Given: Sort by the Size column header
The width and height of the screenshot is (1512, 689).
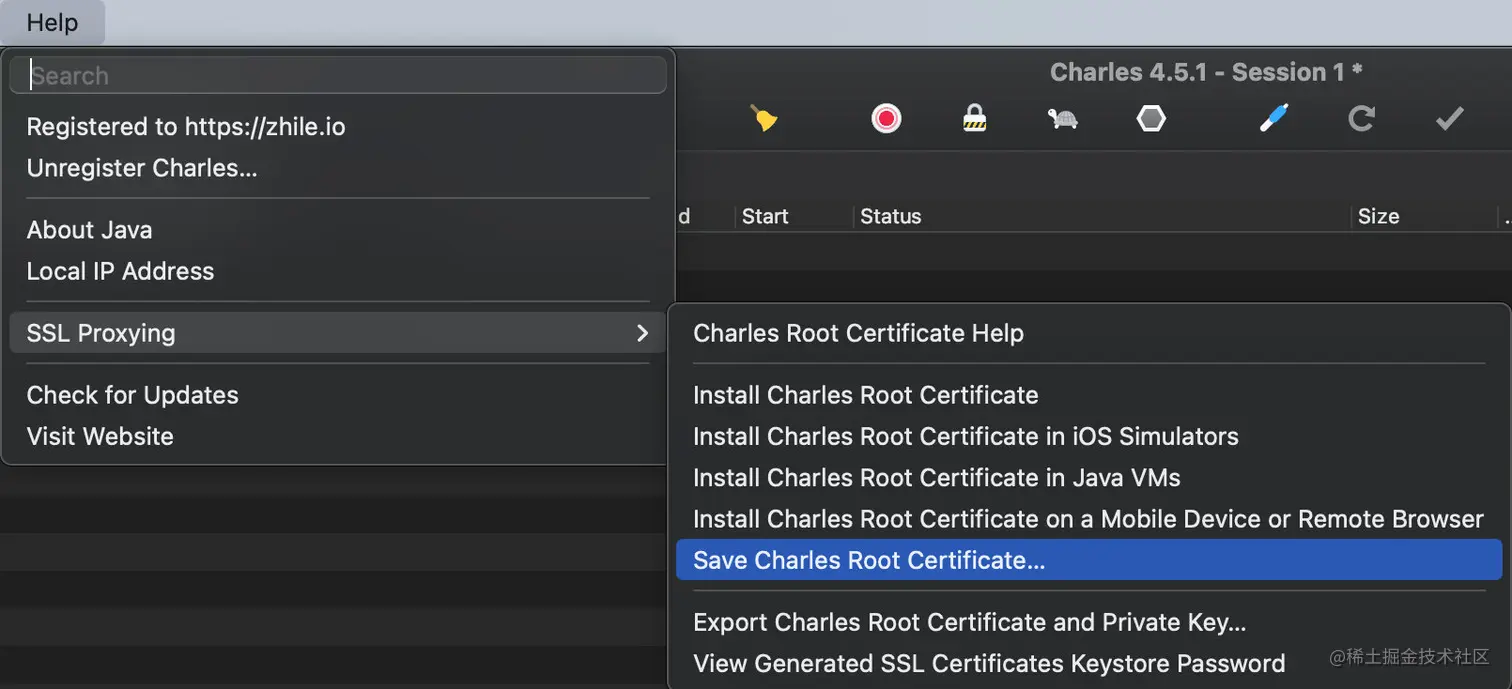Looking at the screenshot, I should tap(1423, 216).
